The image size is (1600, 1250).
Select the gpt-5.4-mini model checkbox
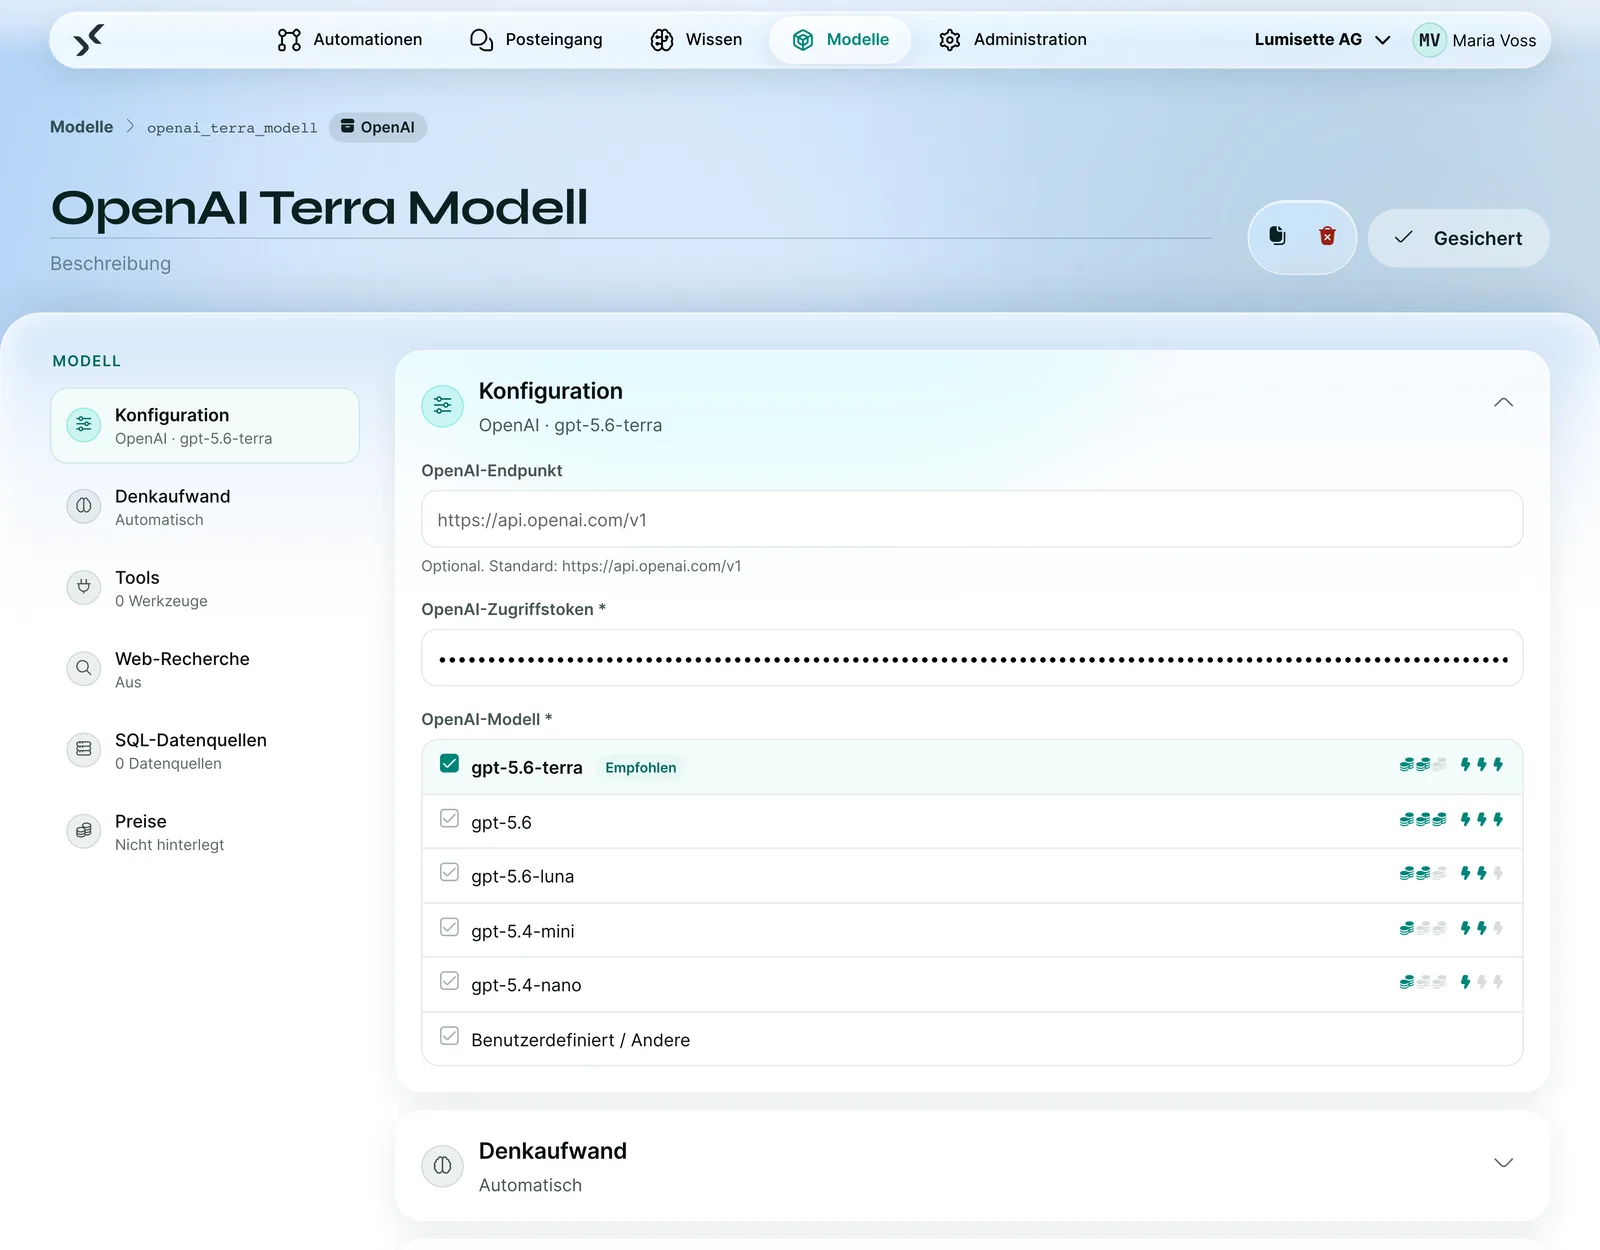[450, 928]
